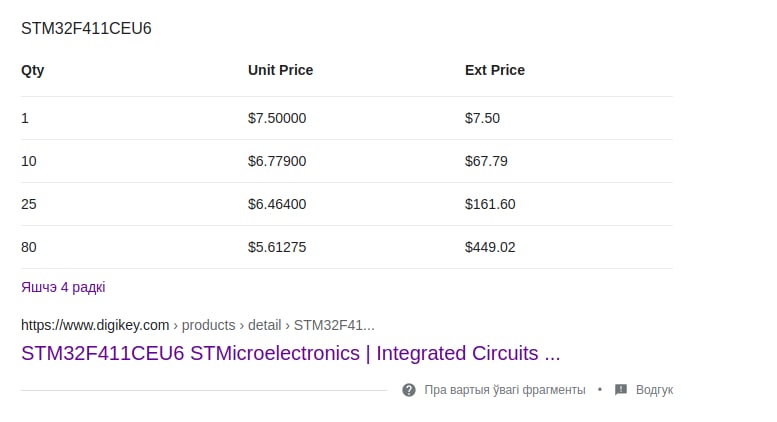Expand 'Яшчэ 4 радкі' more rows link

63,287
